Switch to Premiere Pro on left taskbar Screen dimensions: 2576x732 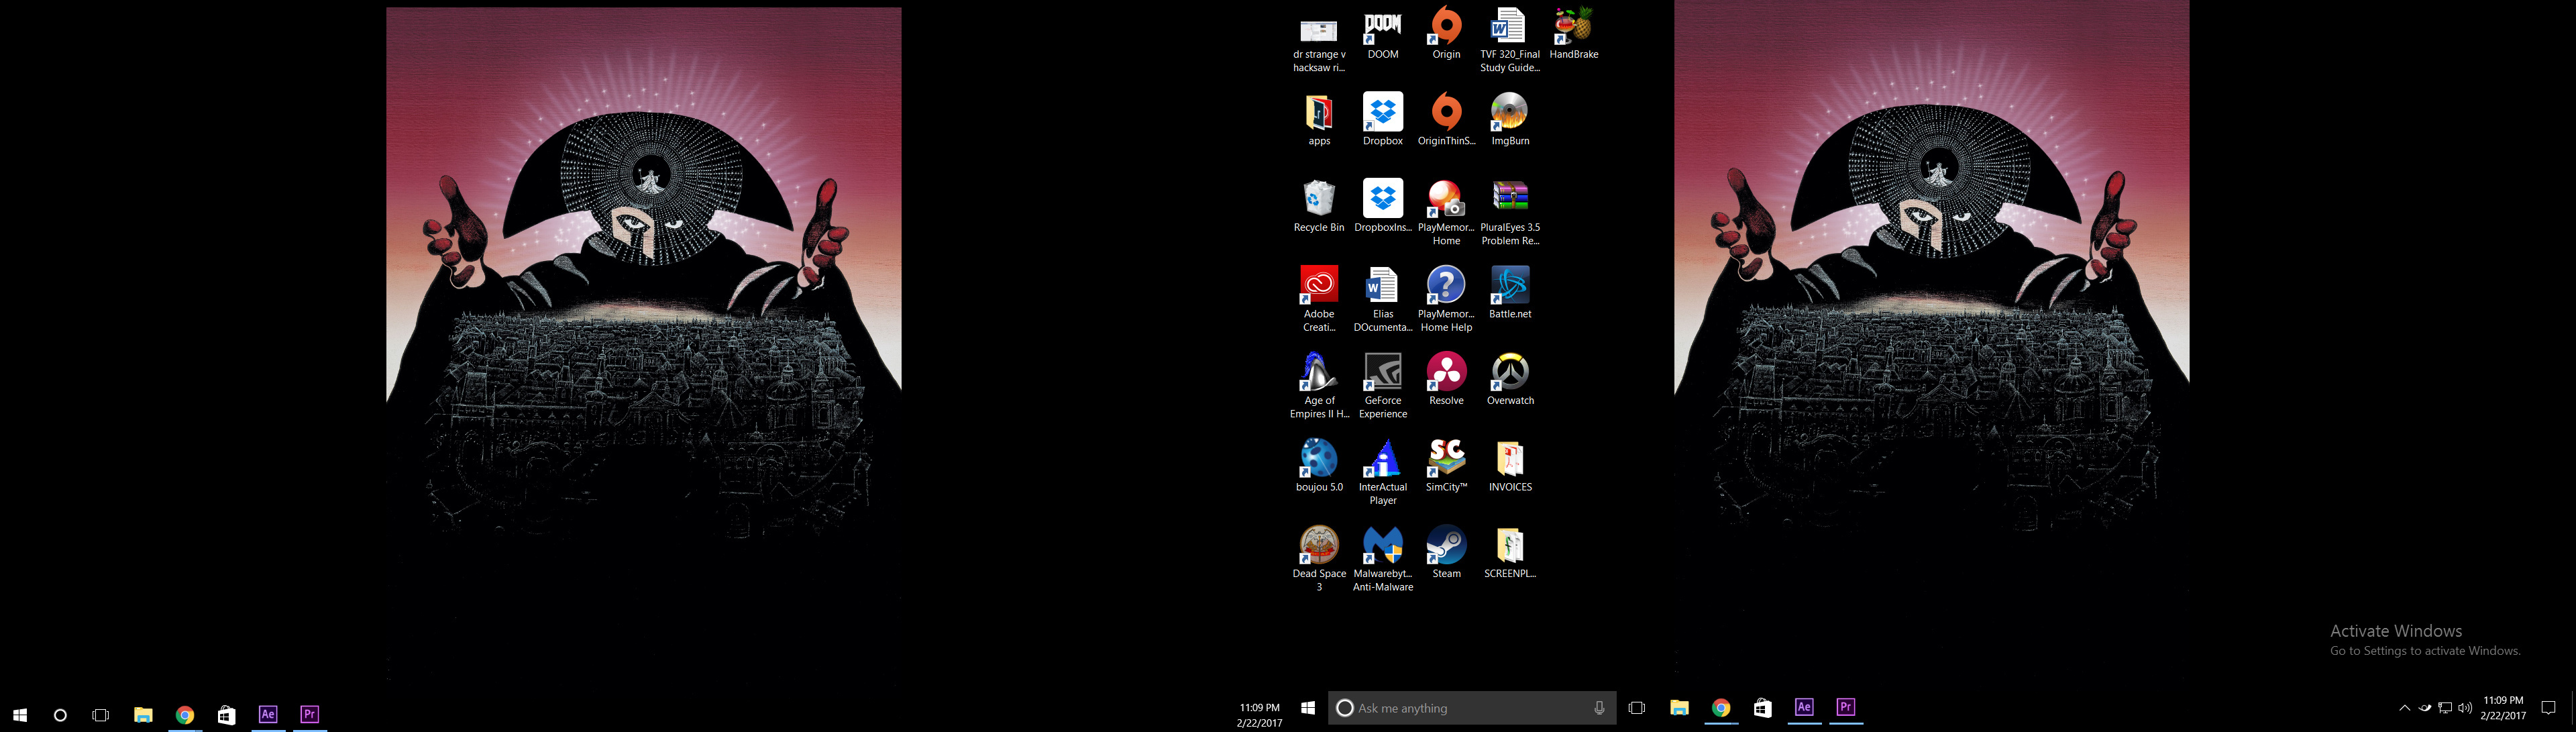(310, 715)
